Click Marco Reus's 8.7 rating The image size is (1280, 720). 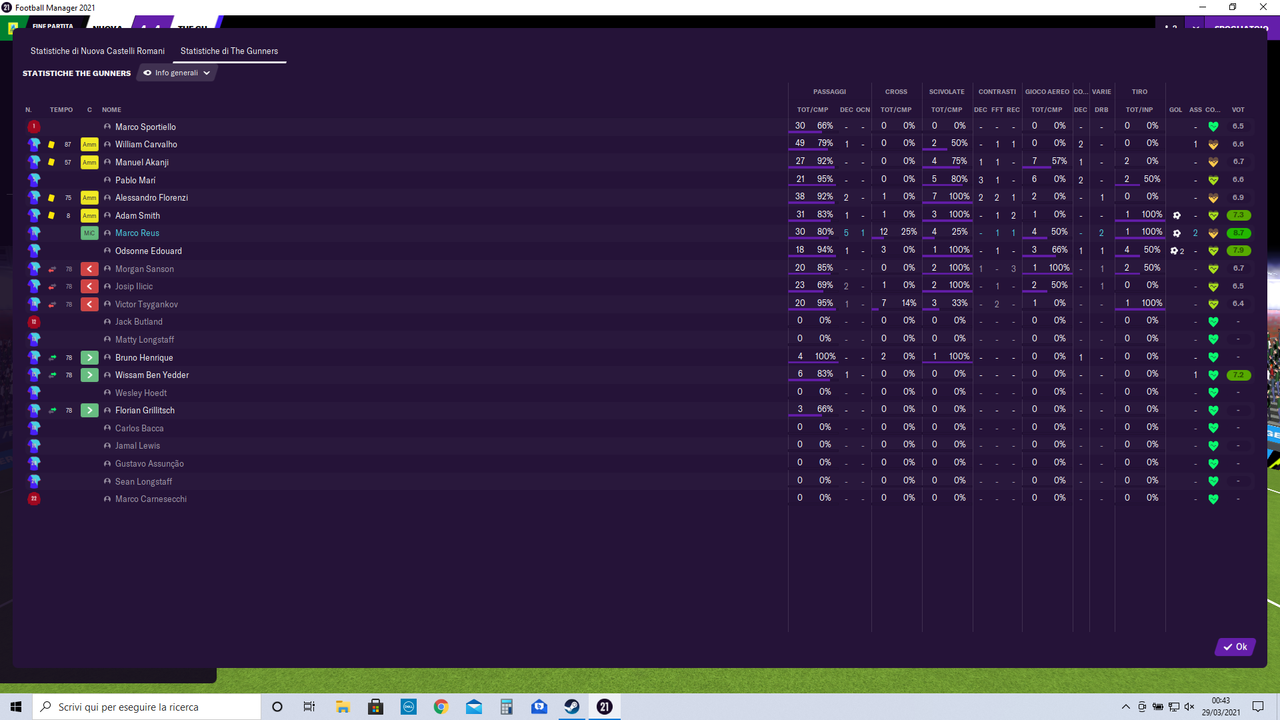[x=1238, y=233]
